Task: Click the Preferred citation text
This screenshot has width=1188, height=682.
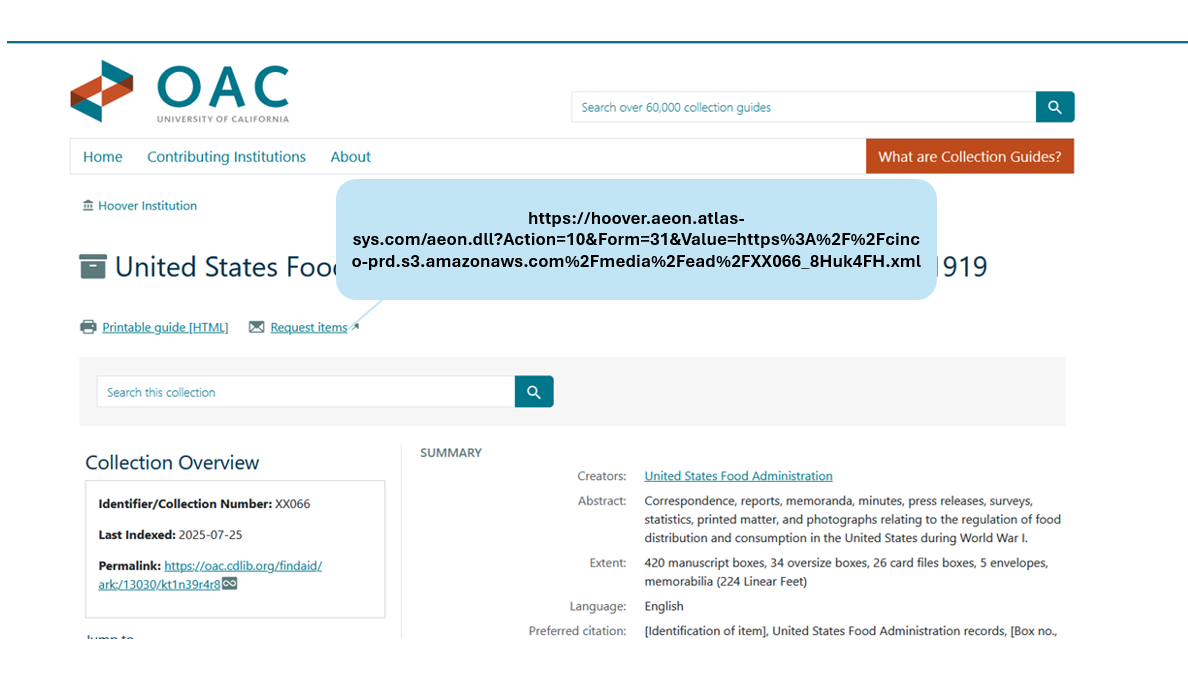Action: (x=850, y=630)
